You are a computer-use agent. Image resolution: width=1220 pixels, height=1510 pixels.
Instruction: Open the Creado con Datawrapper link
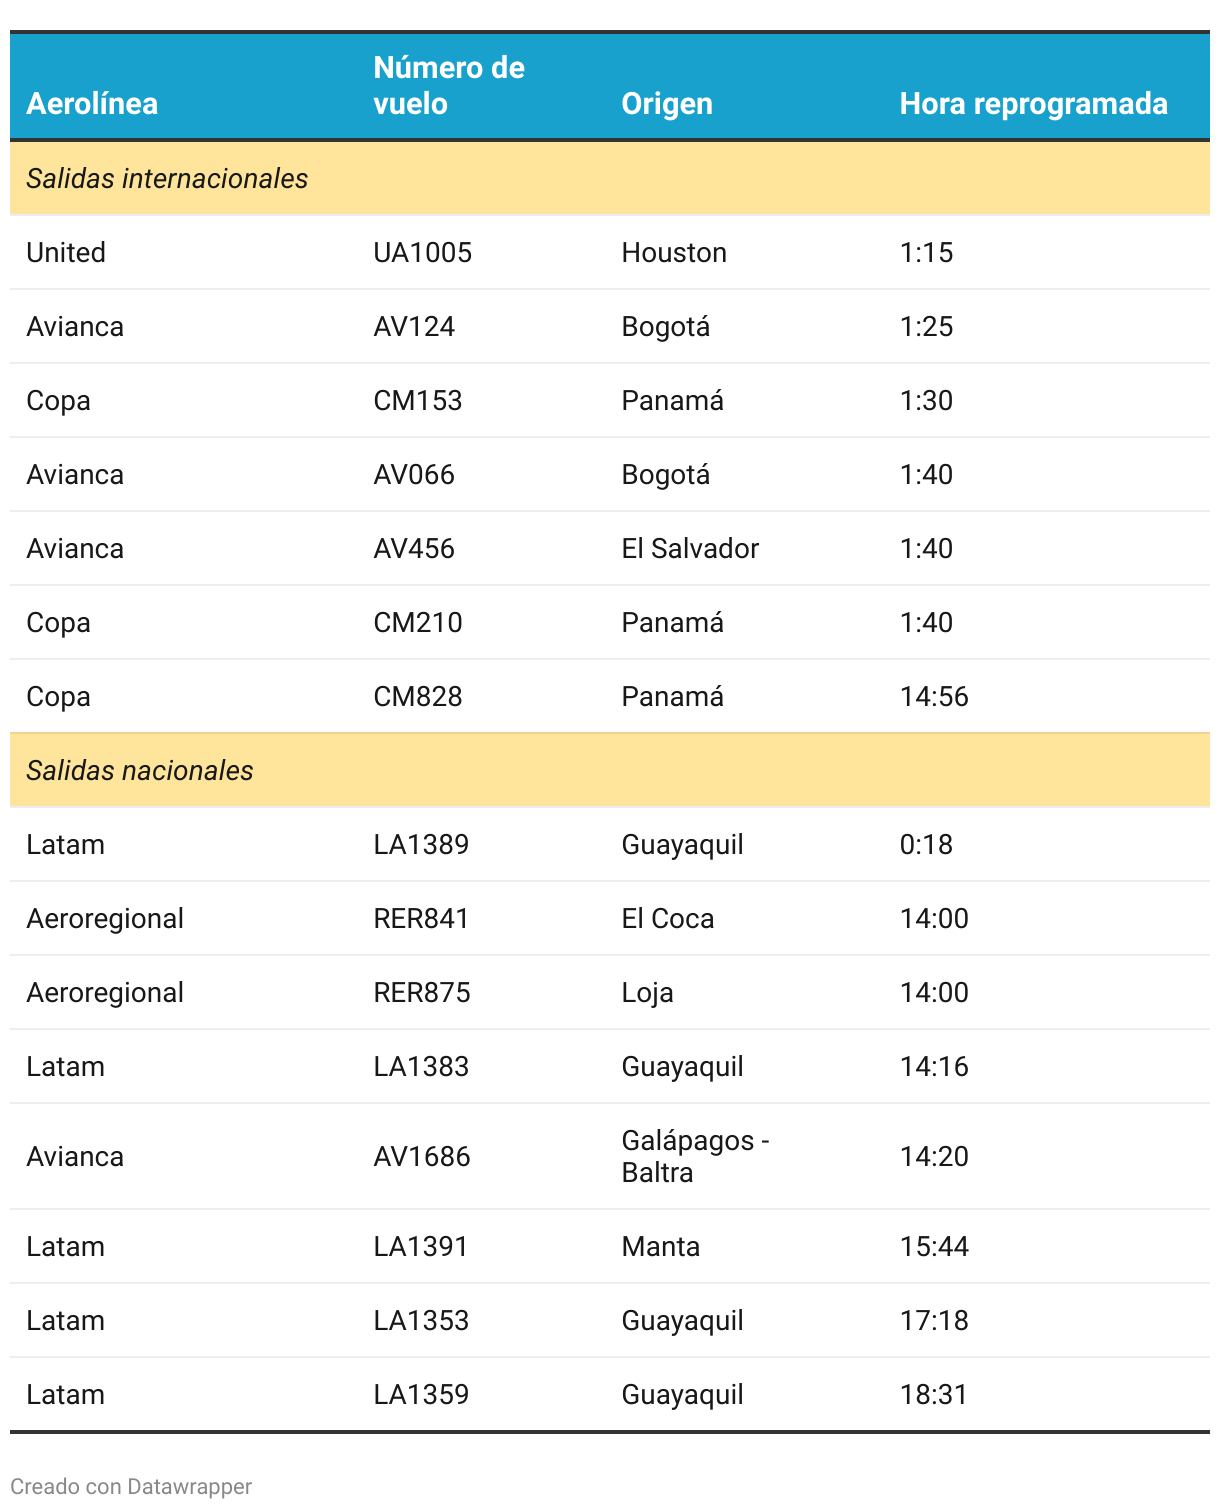coord(131,1487)
